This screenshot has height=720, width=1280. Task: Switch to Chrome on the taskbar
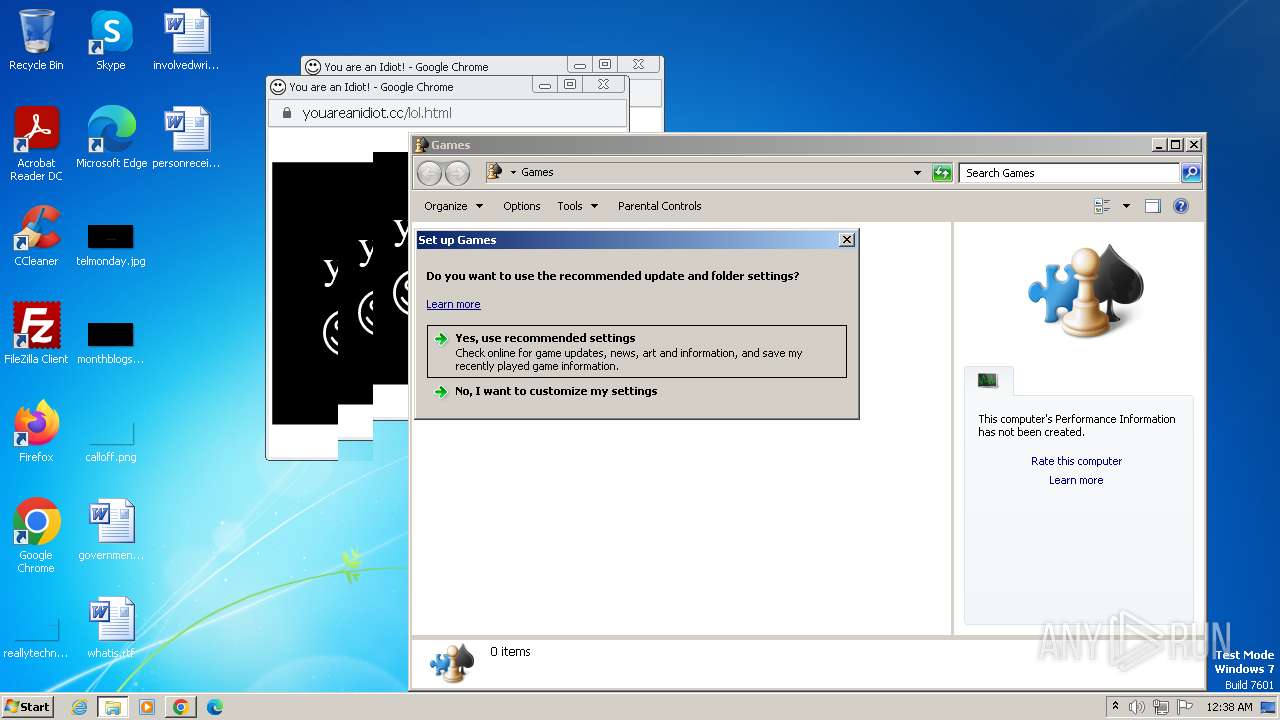[x=181, y=707]
